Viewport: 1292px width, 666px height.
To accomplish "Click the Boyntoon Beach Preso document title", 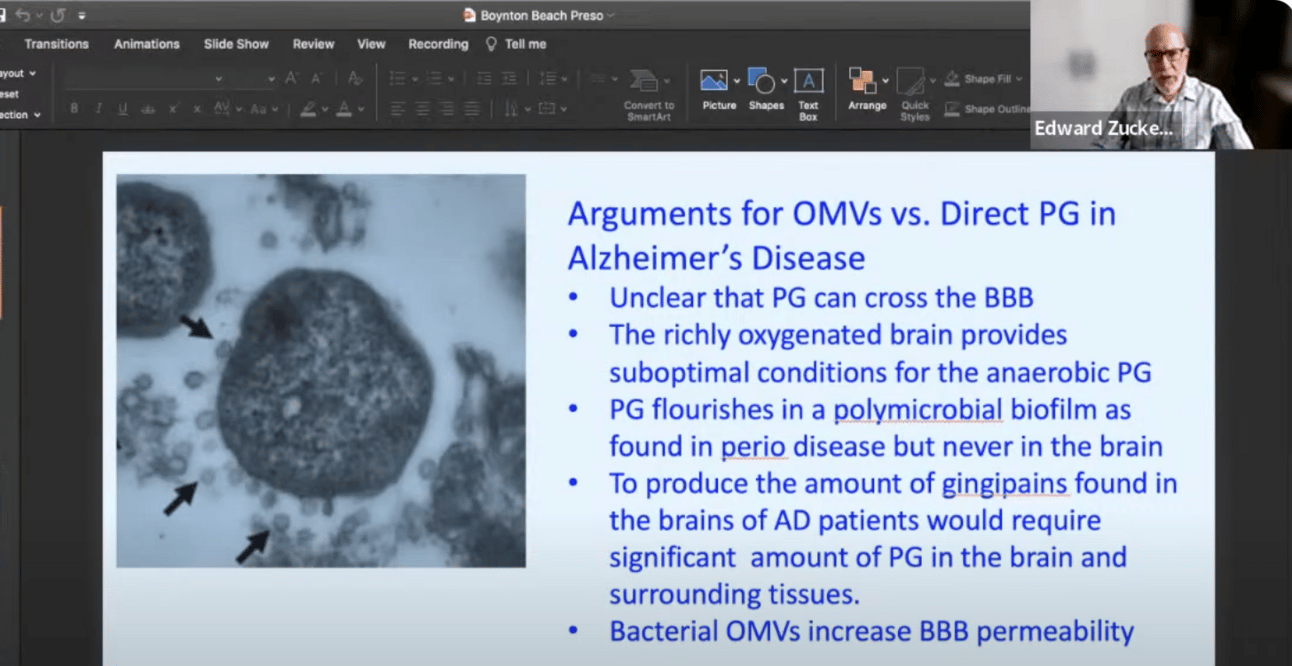I will click(x=542, y=15).
